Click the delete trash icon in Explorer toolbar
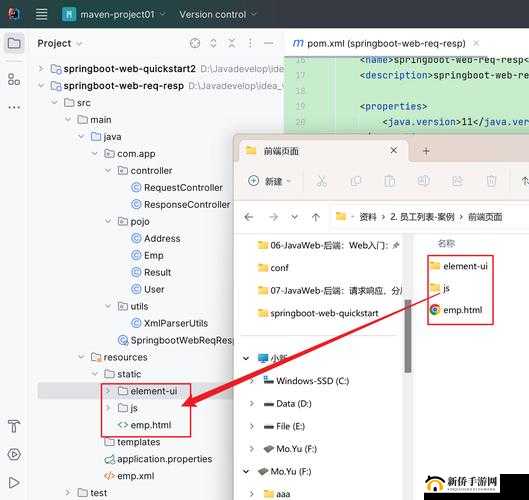Image resolution: width=529 pixels, height=500 pixels. (x=491, y=181)
